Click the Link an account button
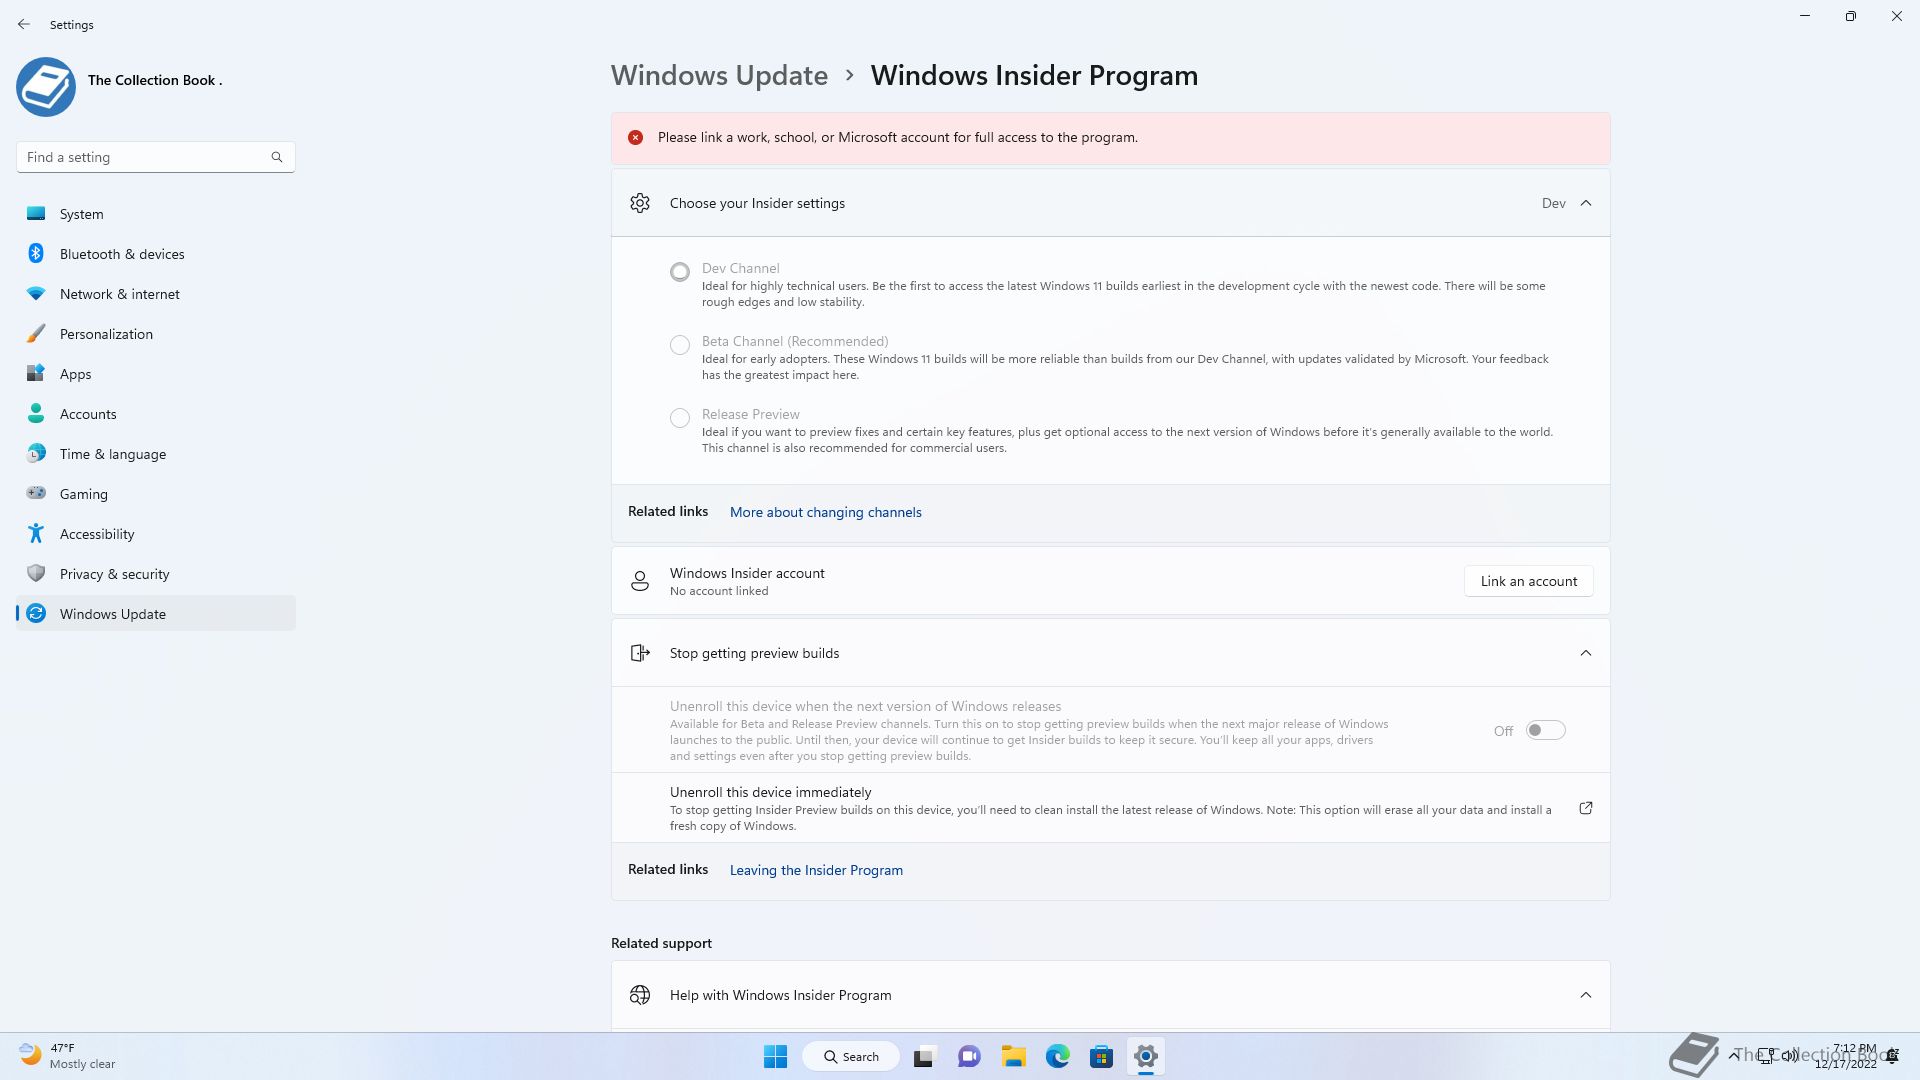This screenshot has width=1920, height=1080. pos(1528,581)
